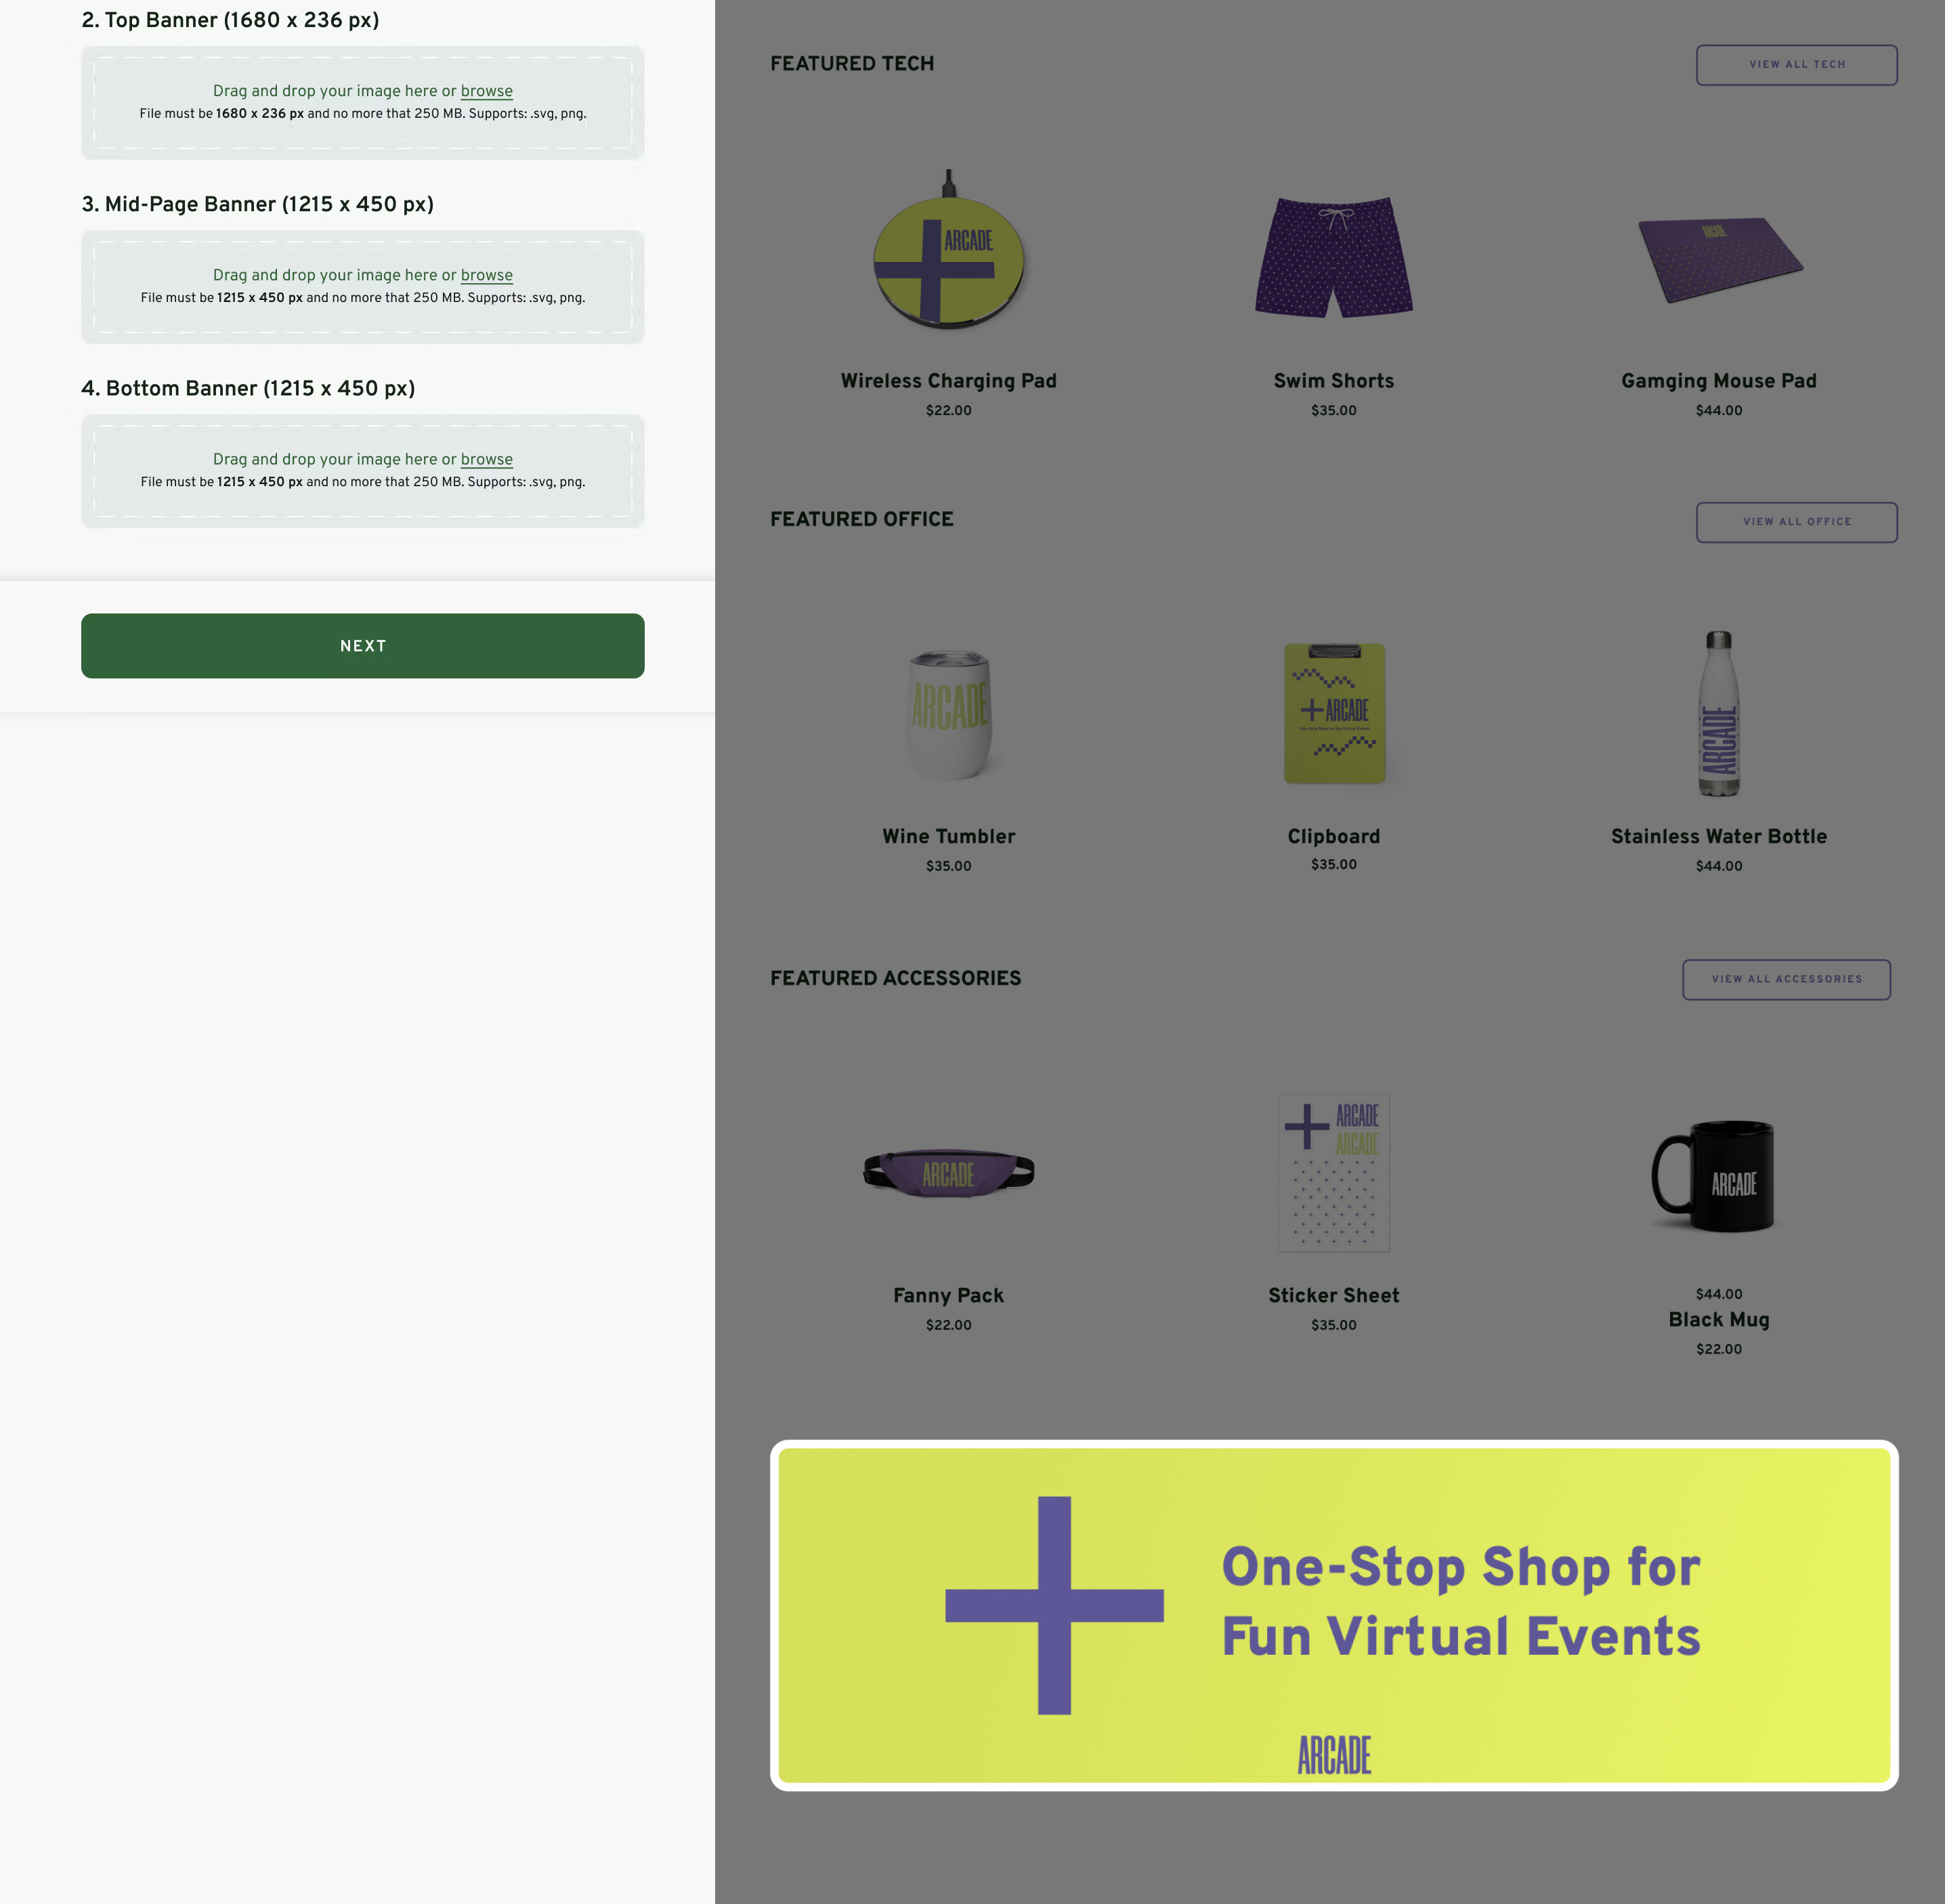Image resolution: width=1945 pixels, height=1904 pixels.
Task: Click the Wireless Charging Pad product image
Action: [x=949, y=249]
